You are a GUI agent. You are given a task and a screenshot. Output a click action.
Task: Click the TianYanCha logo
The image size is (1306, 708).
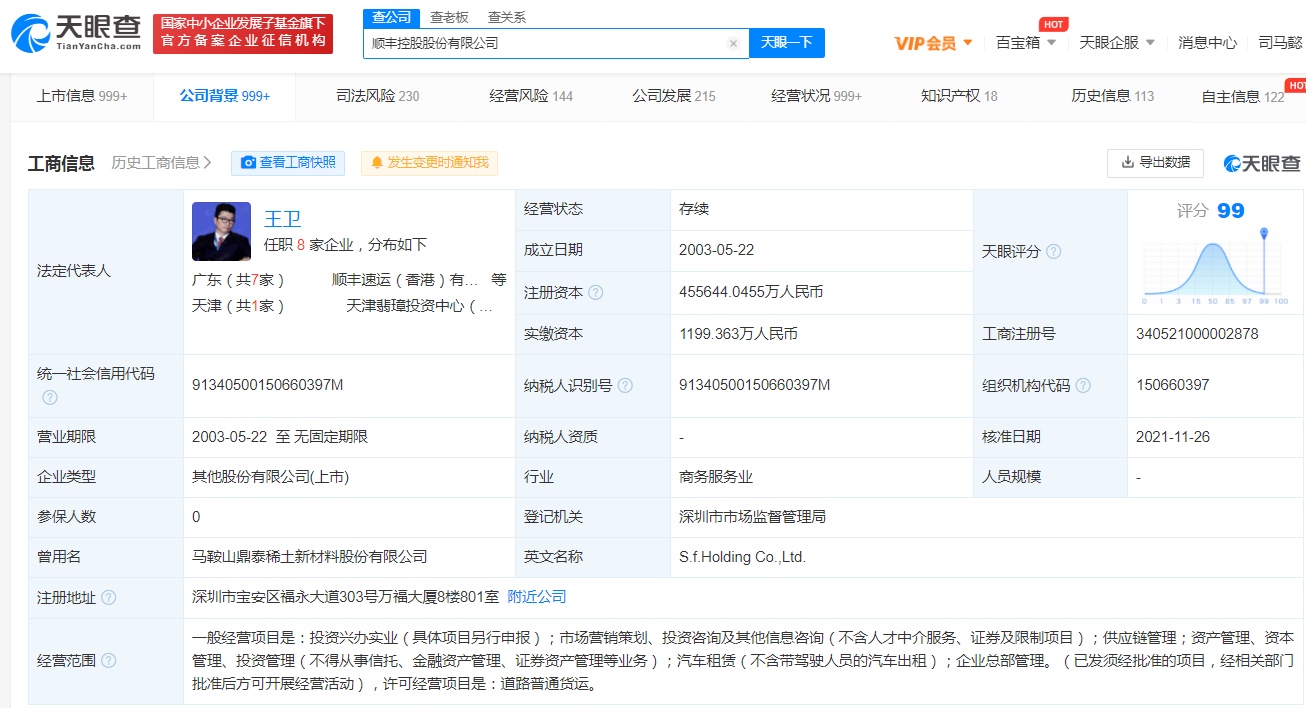[x=76, y=33]
